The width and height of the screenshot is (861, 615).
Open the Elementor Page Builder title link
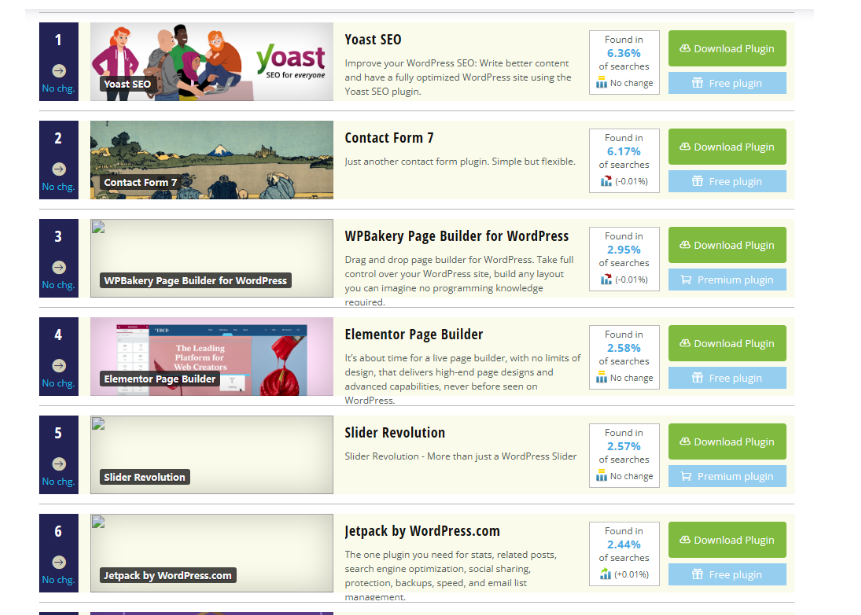413,334
